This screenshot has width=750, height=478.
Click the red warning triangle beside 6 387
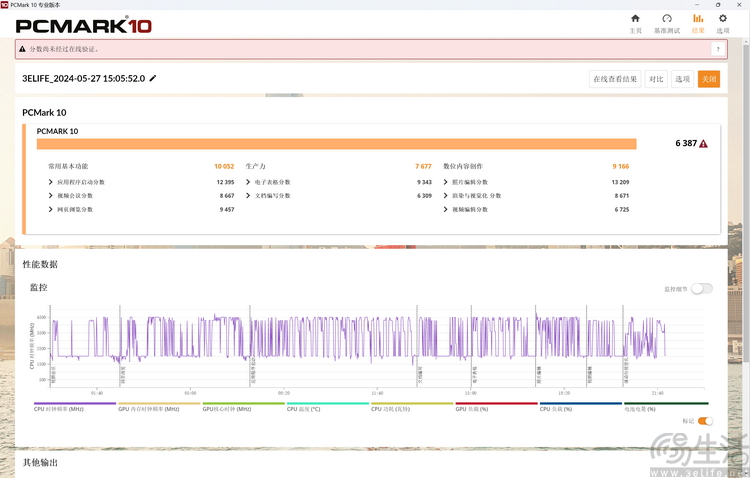704,144
